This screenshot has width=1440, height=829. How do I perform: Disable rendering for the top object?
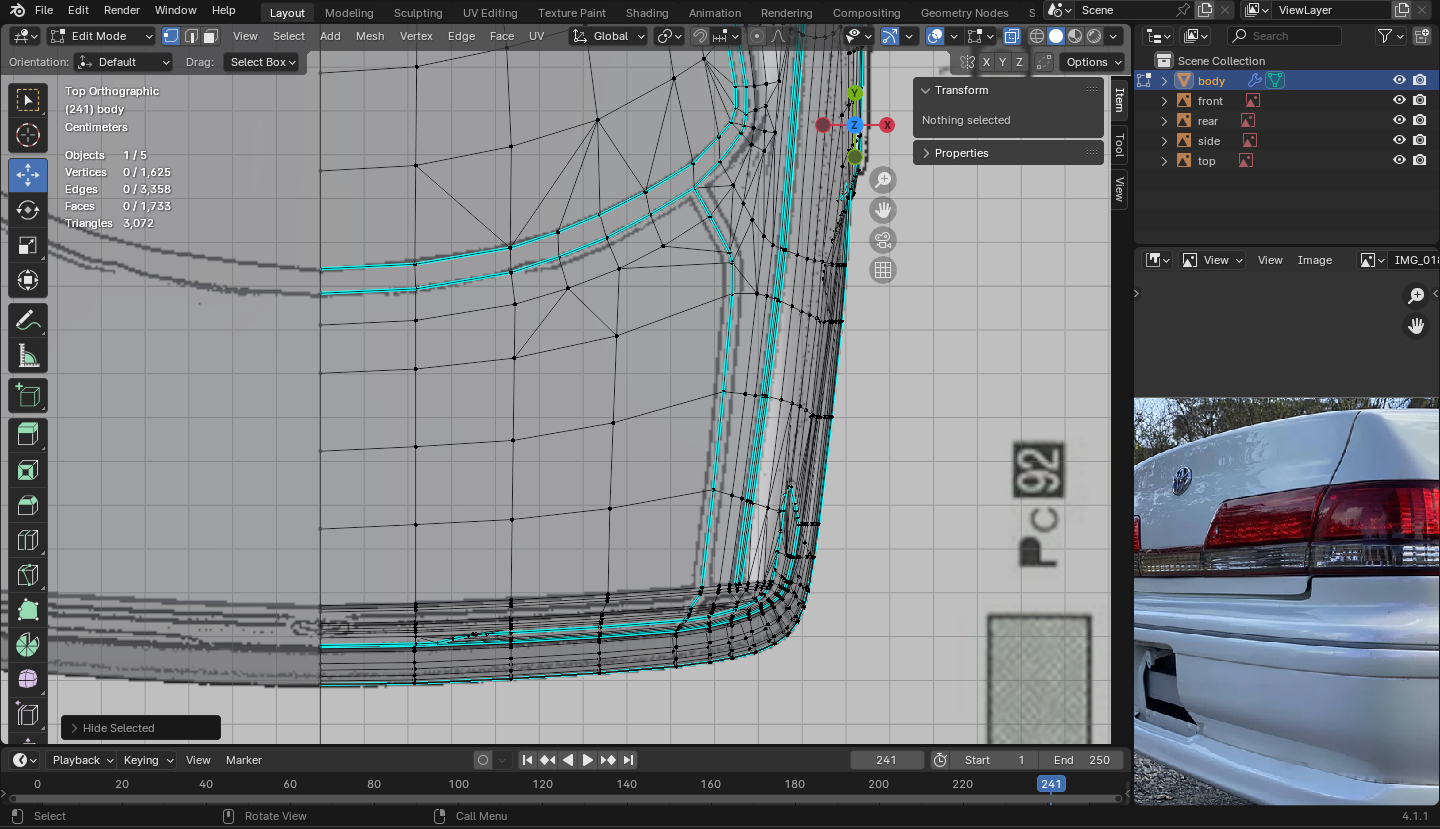click(x=1419, y=161)
